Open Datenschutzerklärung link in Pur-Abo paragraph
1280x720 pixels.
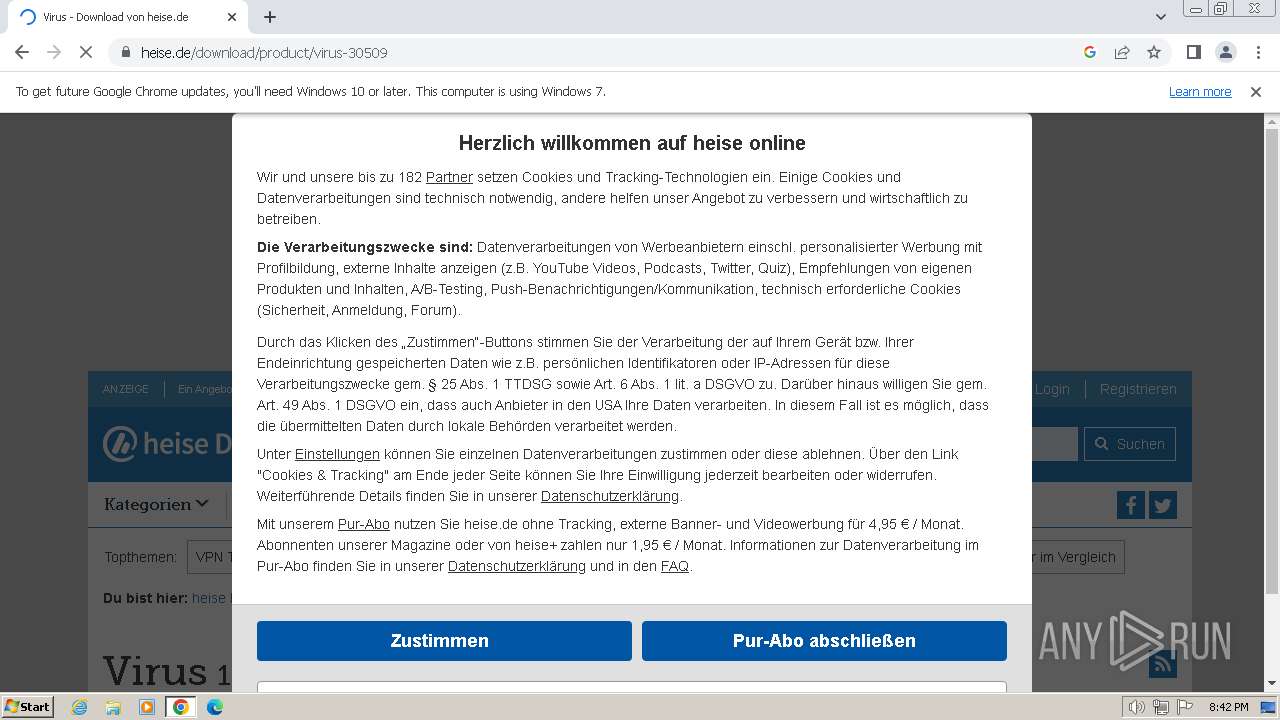tap(517, 566)
